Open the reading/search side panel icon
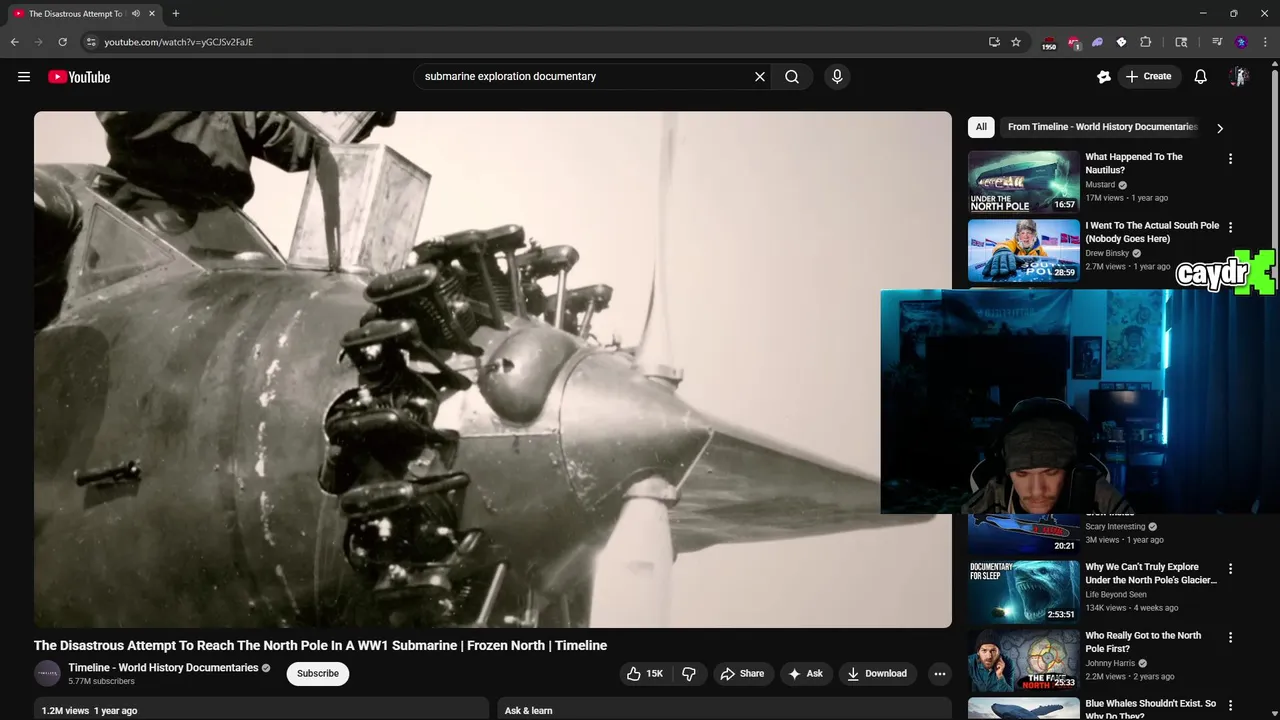 (1181, 42)
